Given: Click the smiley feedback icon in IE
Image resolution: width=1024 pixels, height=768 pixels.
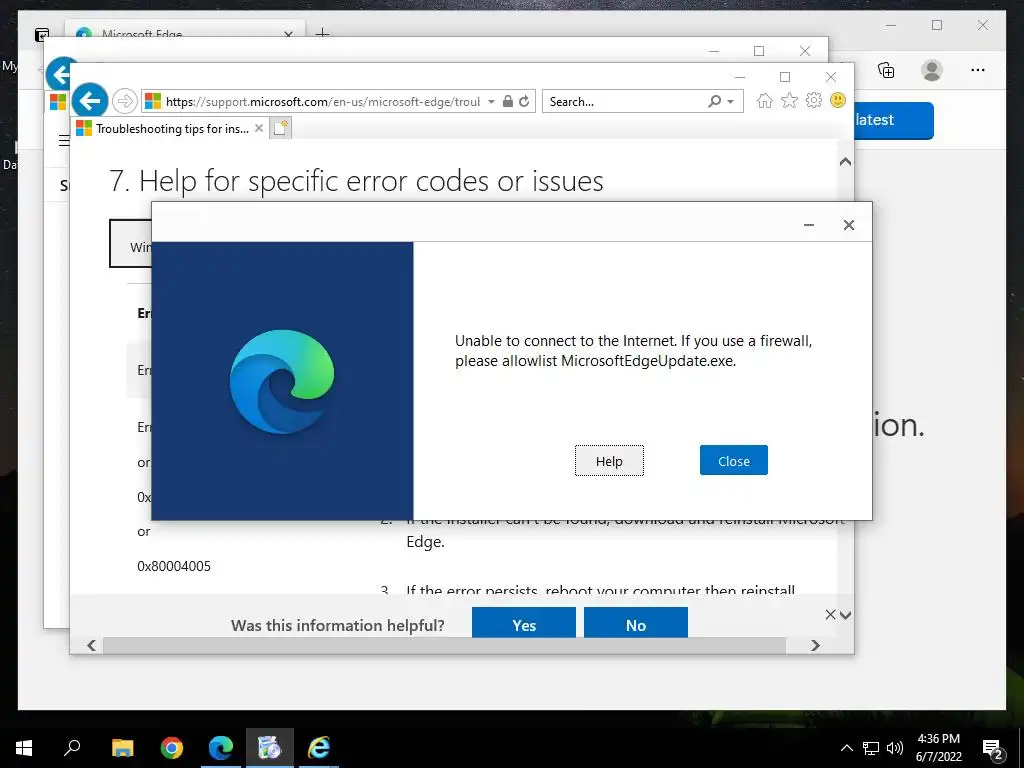Looking at the screenshot, I should tap(838, 100).
